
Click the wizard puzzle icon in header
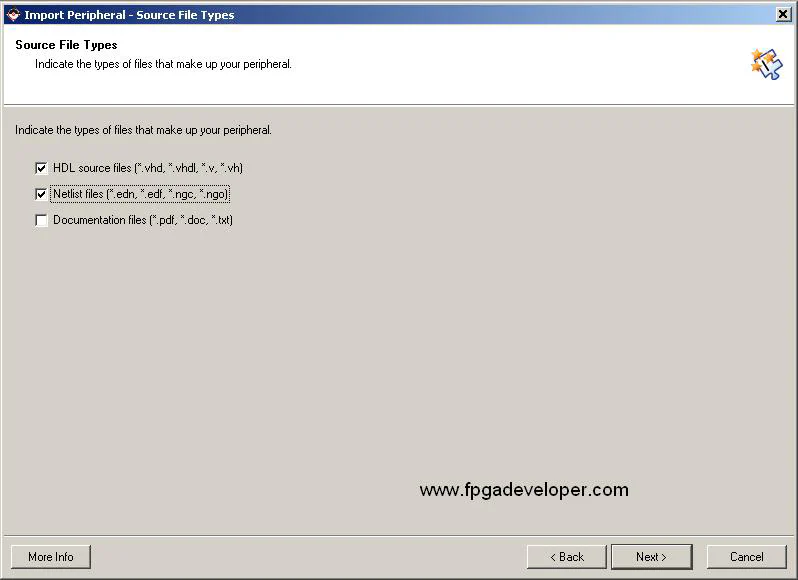(x=766, y=64)
